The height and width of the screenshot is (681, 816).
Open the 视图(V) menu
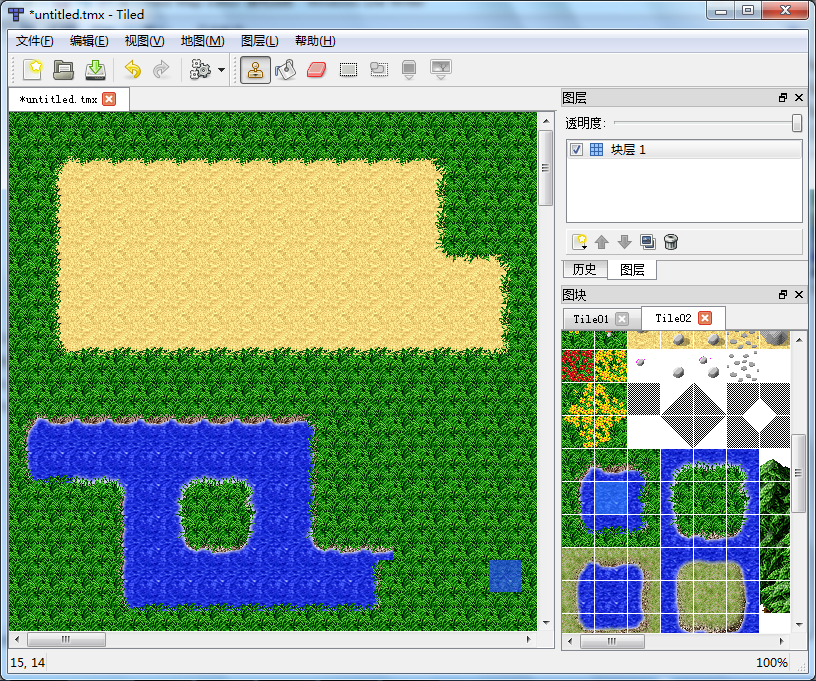(x=144, y=41)
